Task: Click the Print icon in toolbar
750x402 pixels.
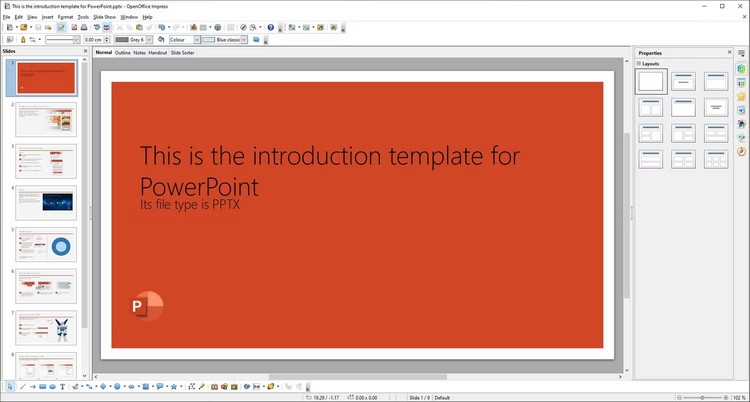Action: (x=84, y=27)
